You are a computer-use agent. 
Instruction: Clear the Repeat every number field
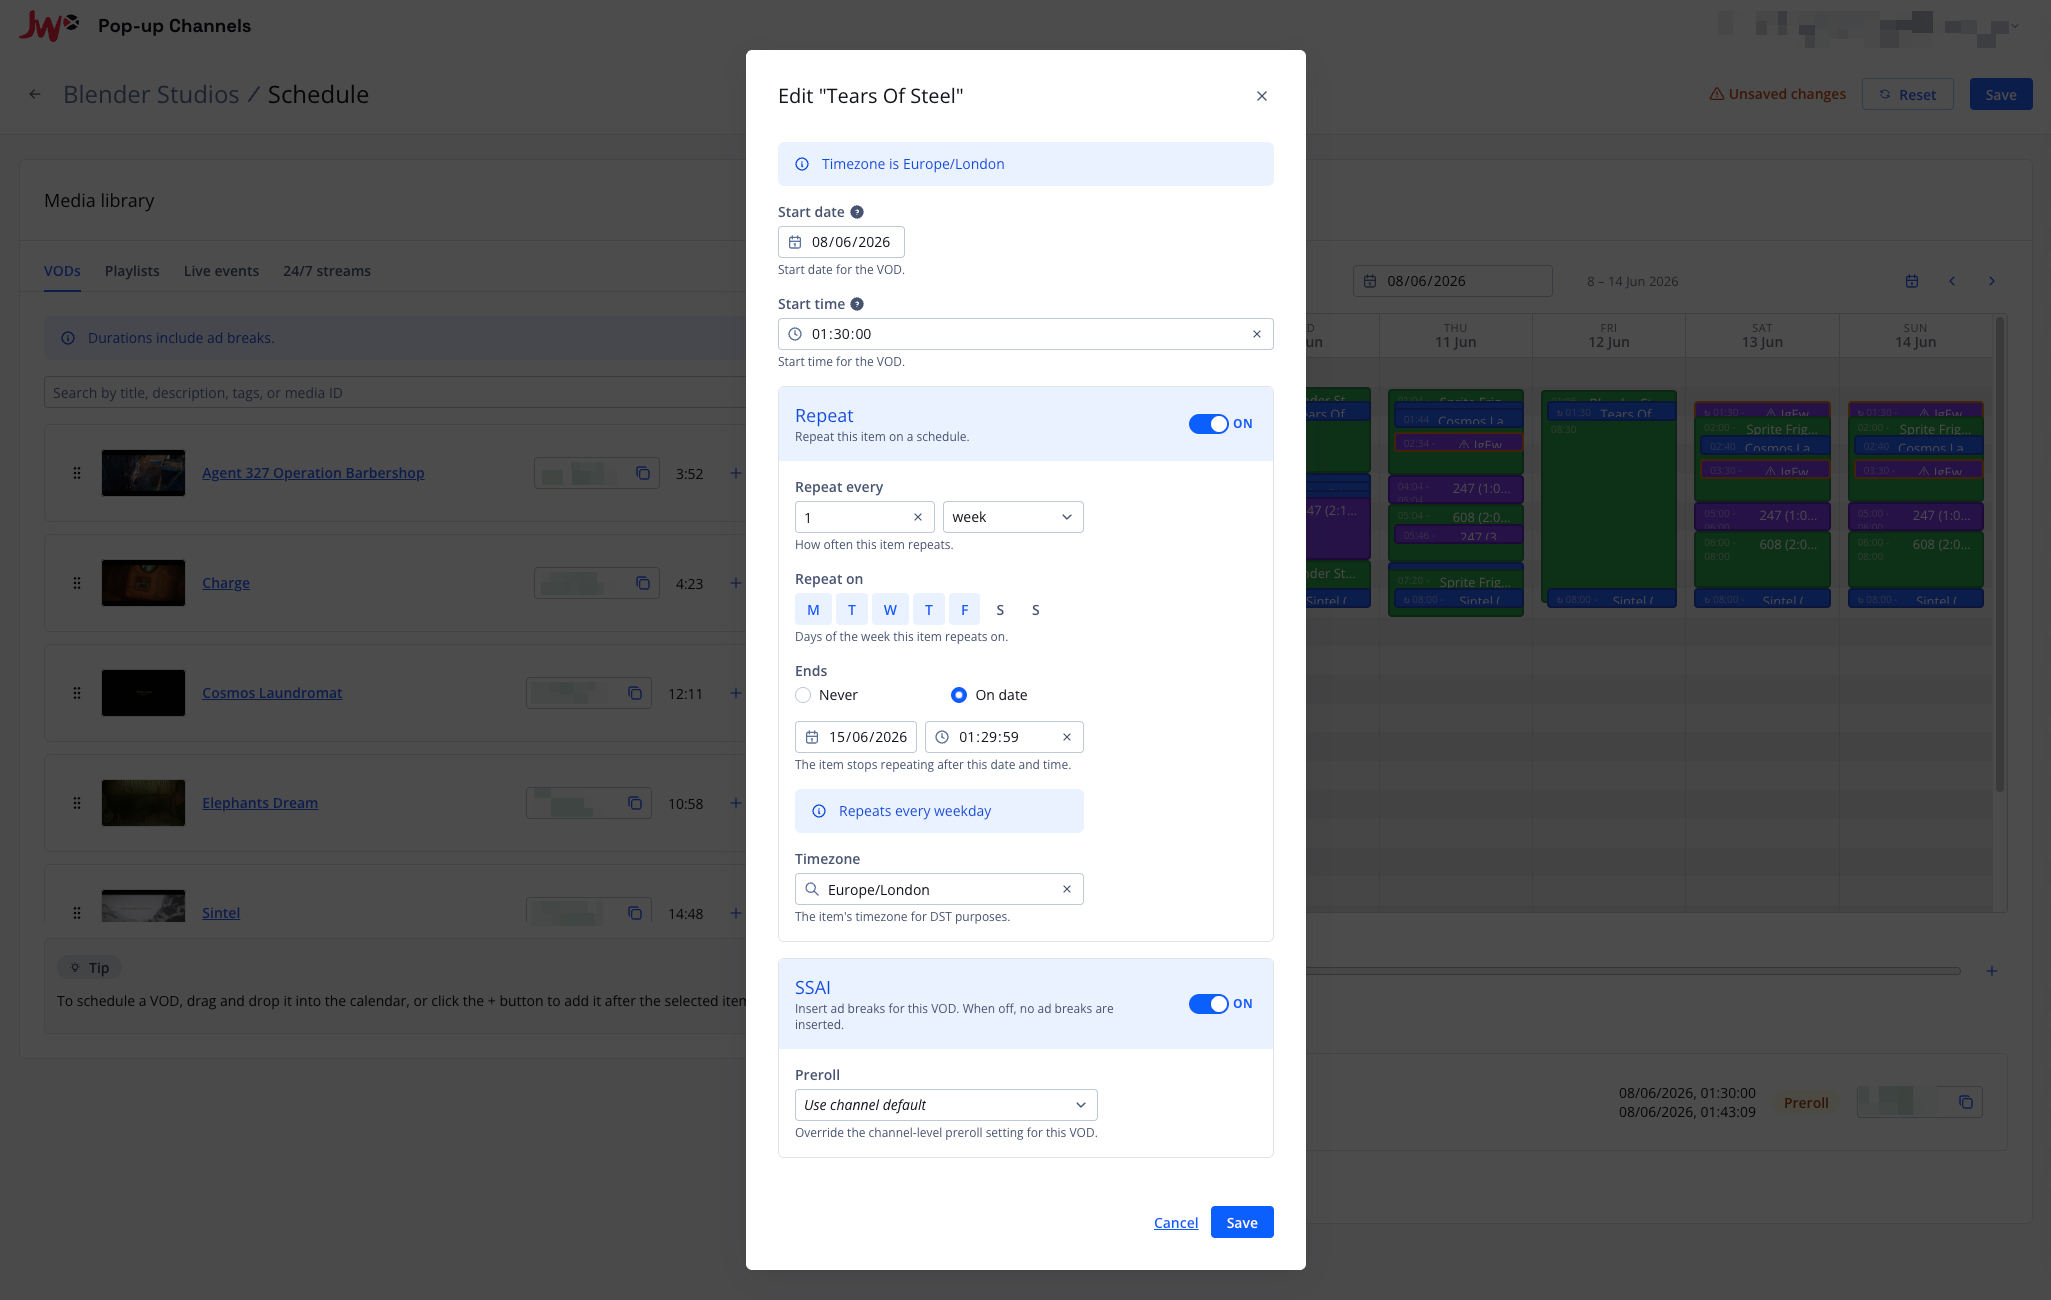tap(918, 517)
